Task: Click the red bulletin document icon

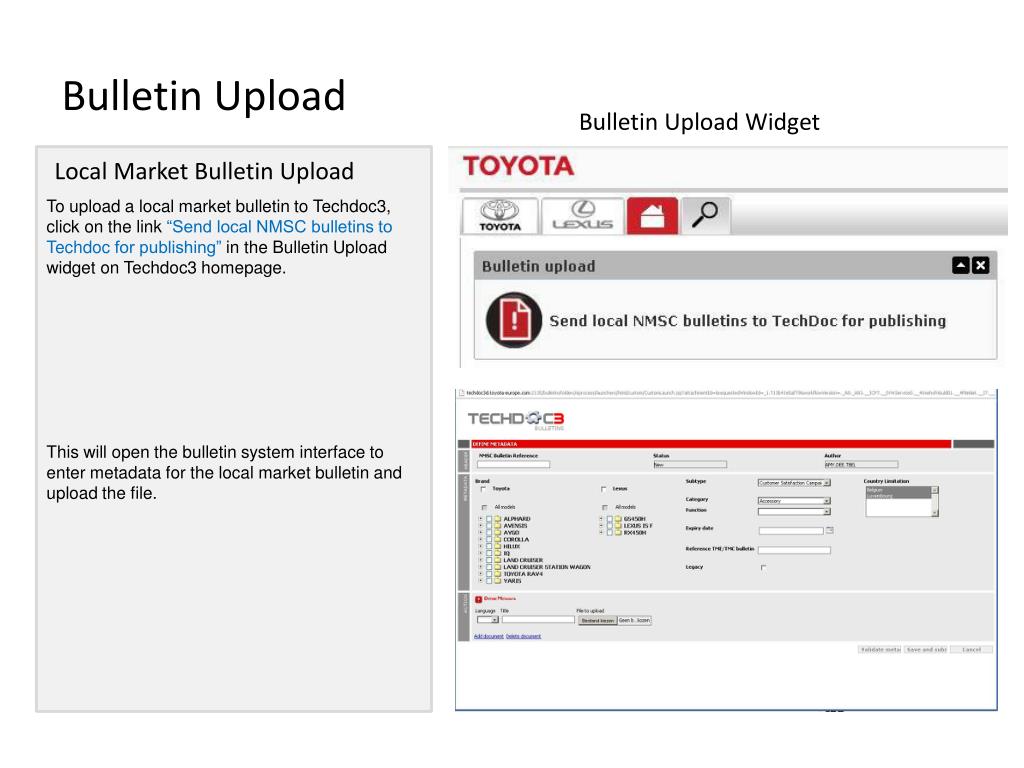Action: [x=514, y=320]
